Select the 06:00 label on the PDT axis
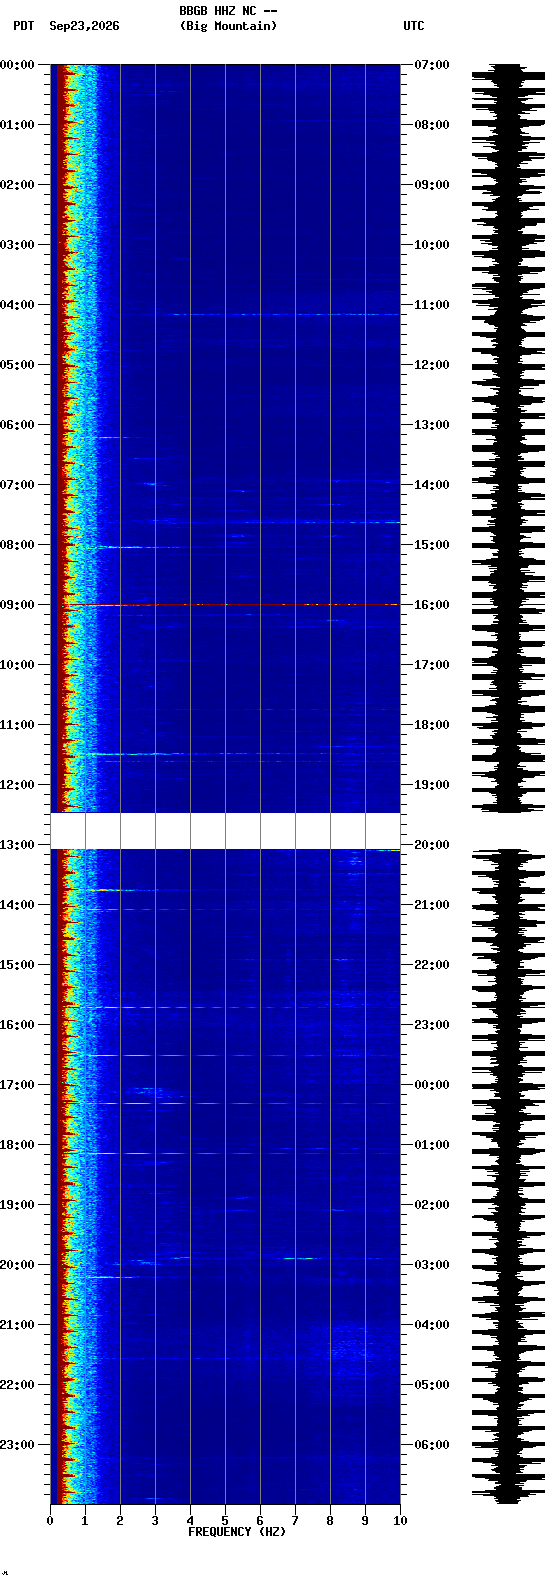 [x=18, y=425]
